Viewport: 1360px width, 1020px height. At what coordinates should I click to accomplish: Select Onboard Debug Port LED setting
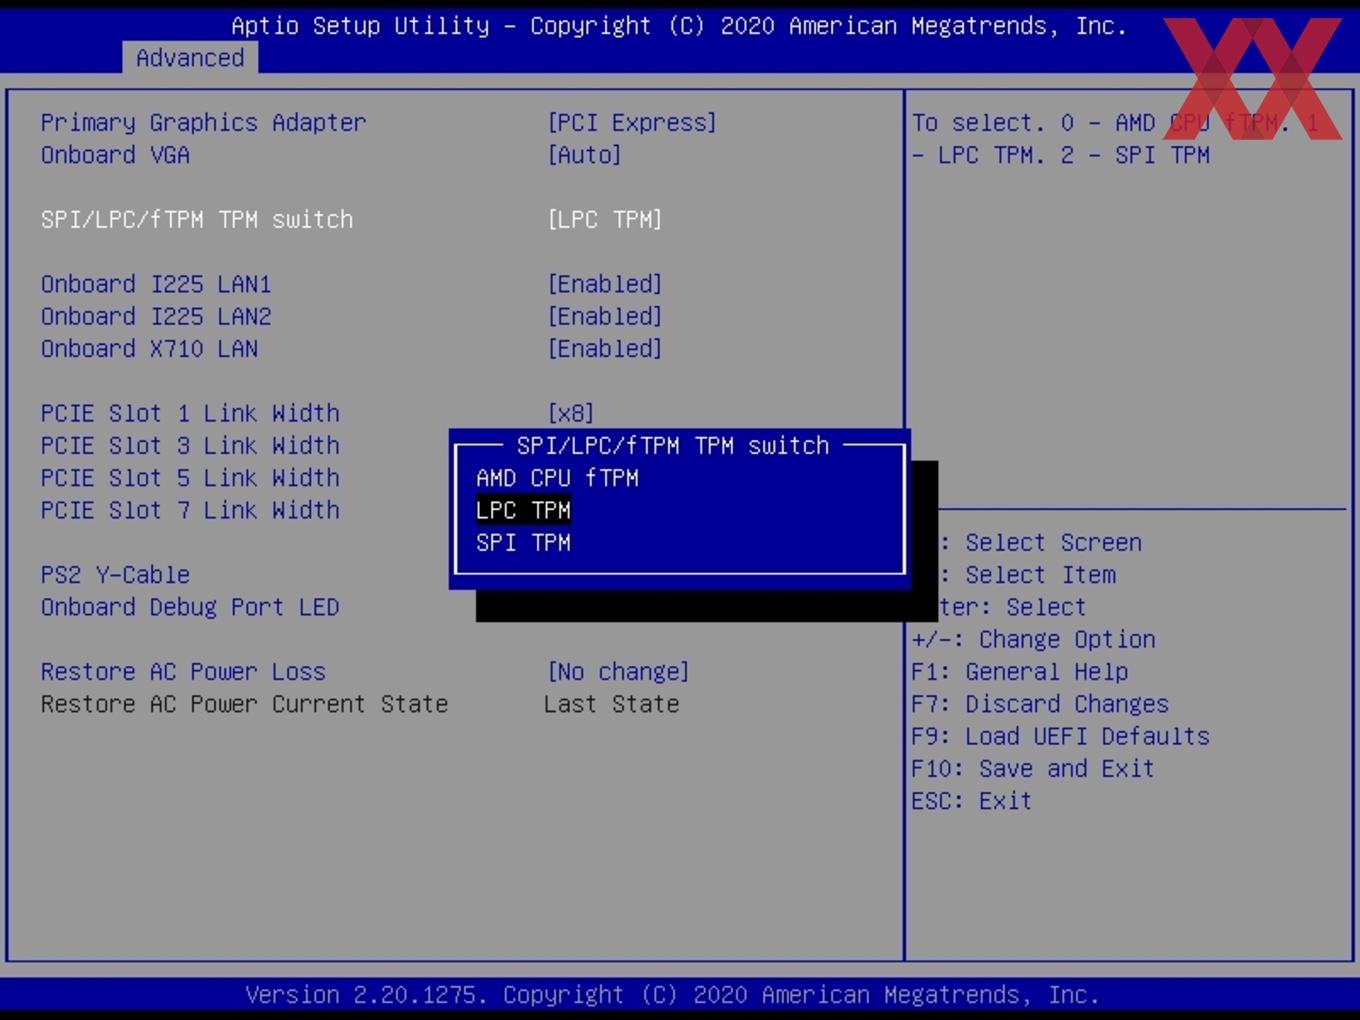point(190,607)
